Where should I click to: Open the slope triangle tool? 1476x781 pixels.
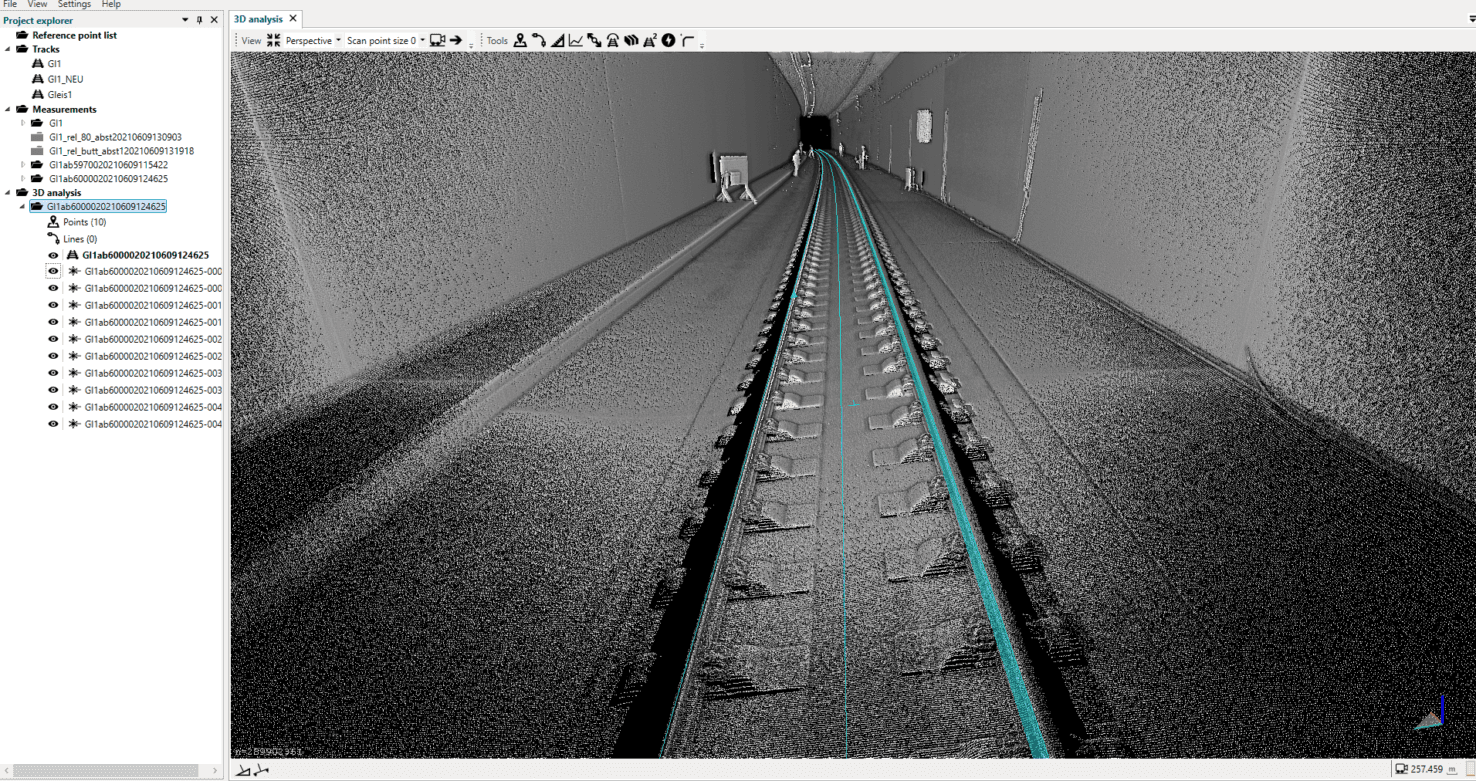557,41
